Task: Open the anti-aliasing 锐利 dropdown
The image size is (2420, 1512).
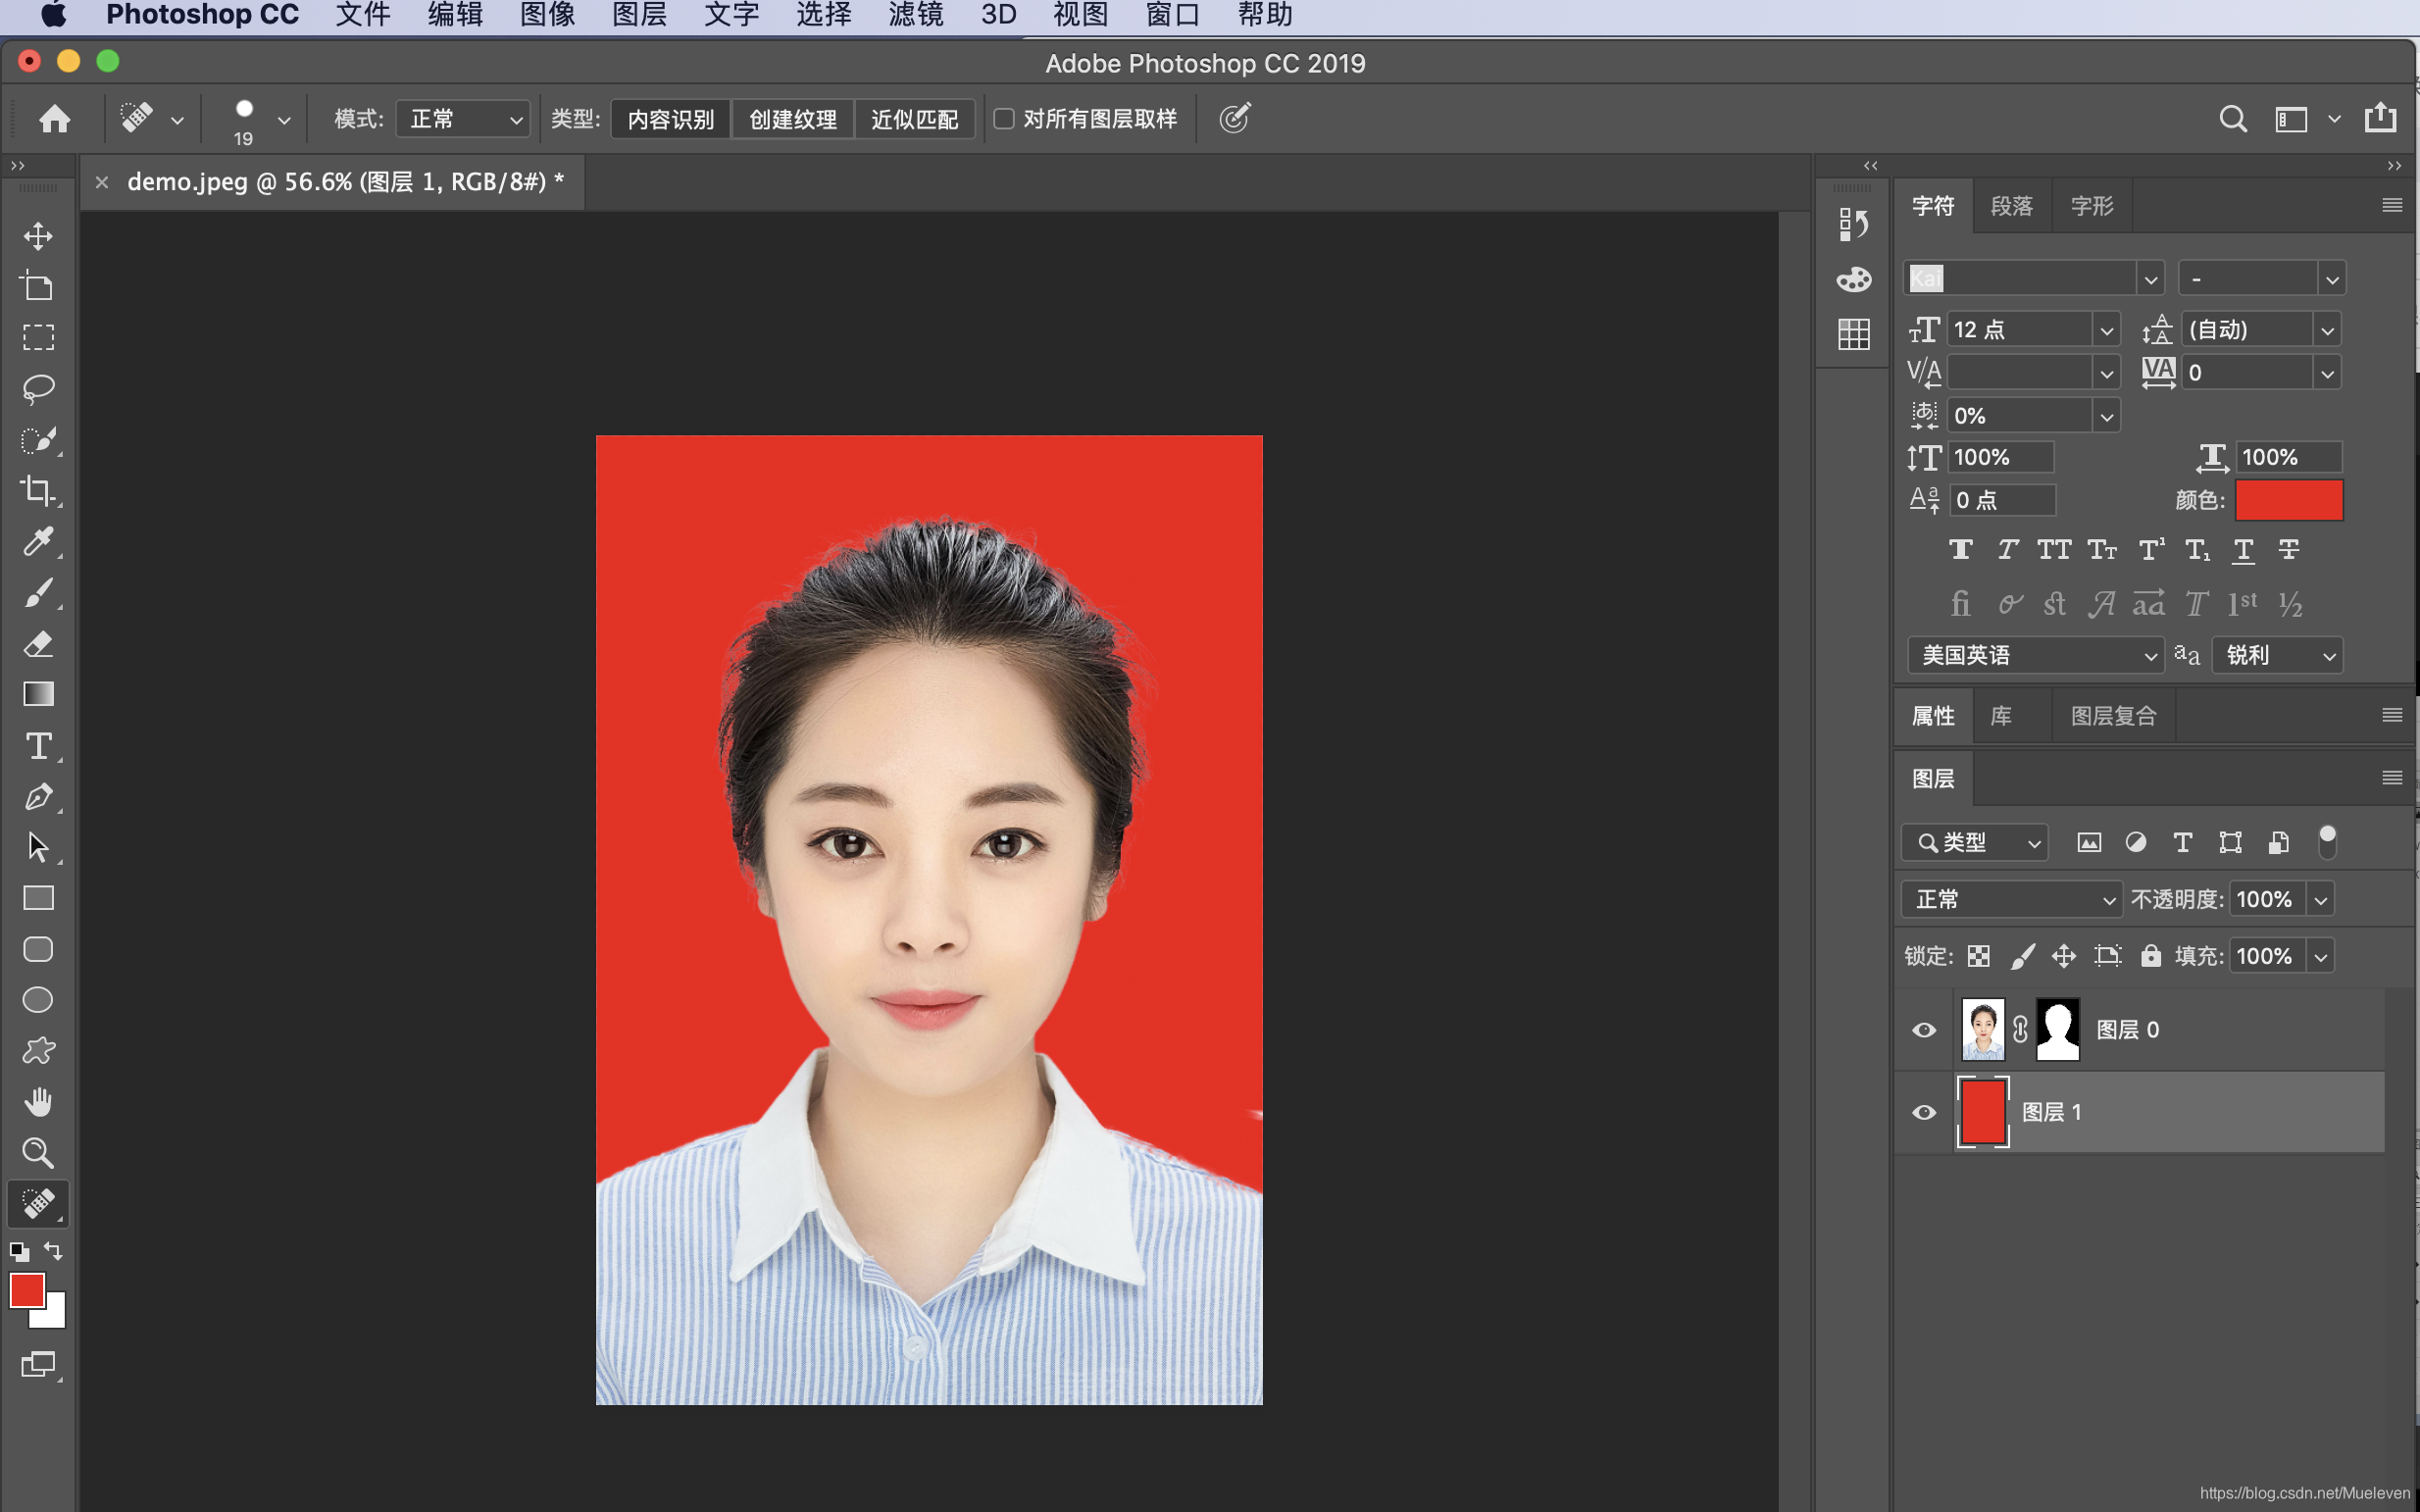Action: (2277, 655)
